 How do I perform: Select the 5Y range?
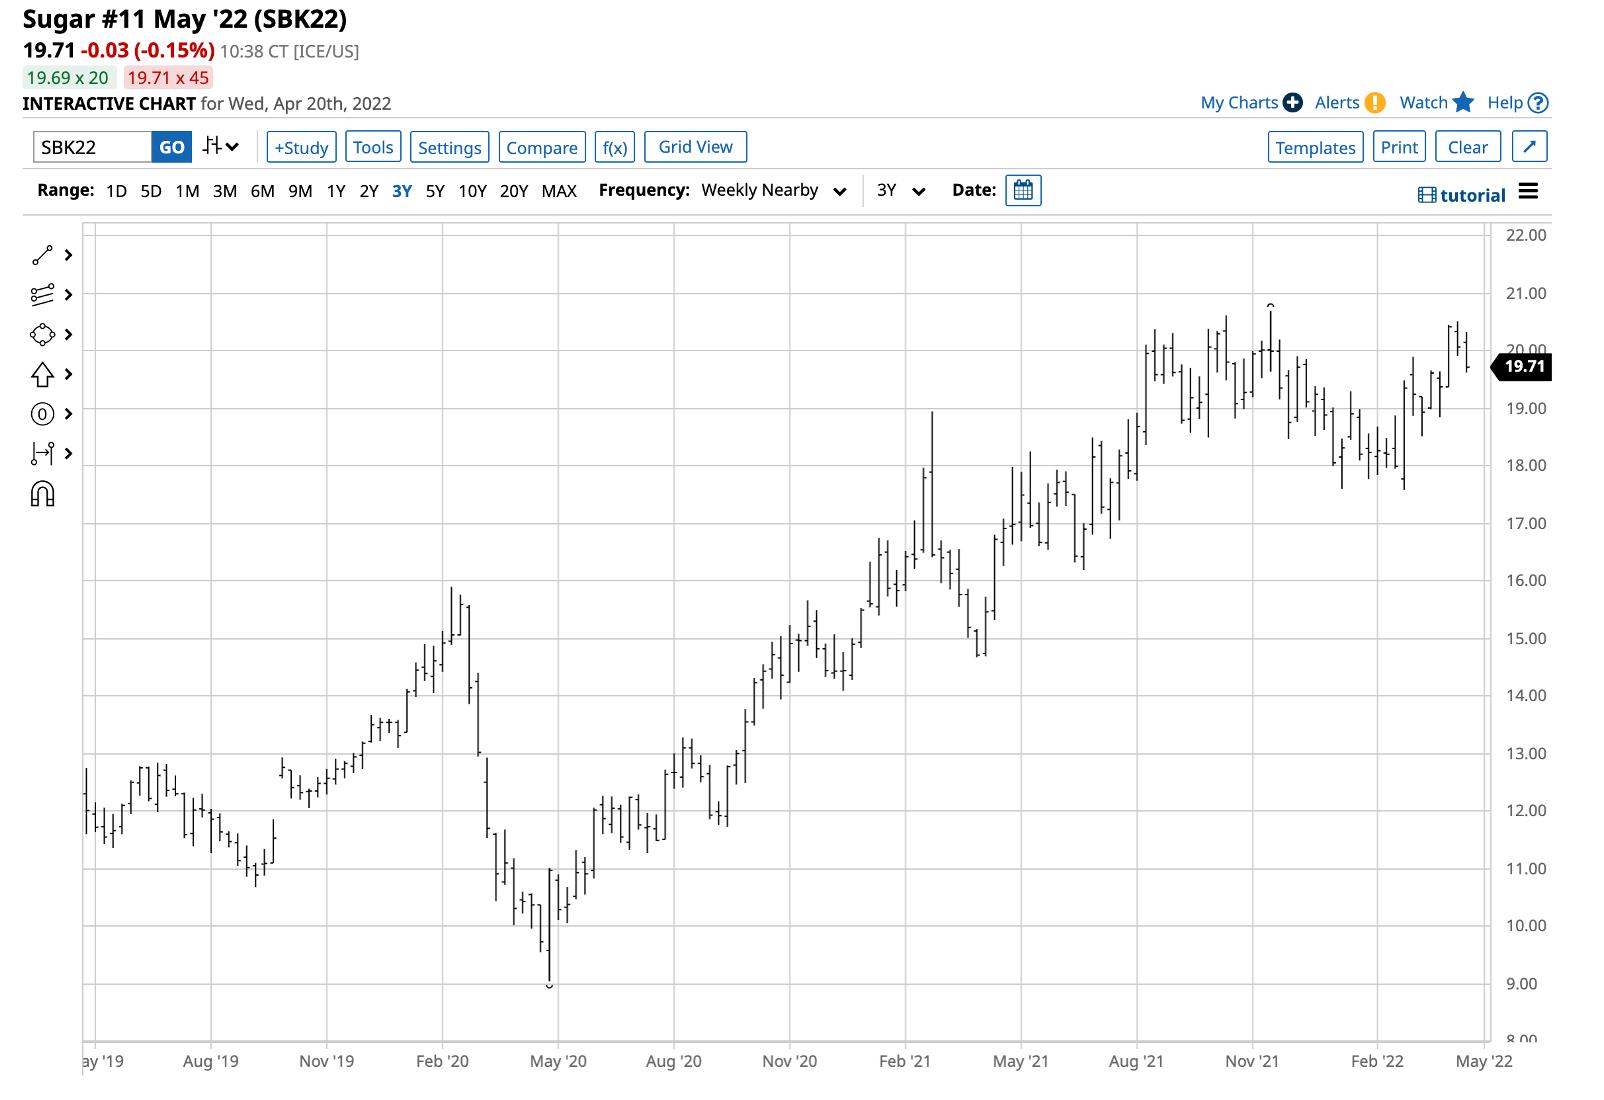(435, 190)
